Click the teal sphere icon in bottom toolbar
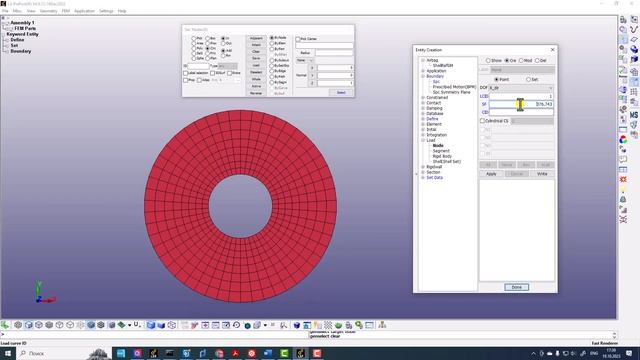 point(247,325)
